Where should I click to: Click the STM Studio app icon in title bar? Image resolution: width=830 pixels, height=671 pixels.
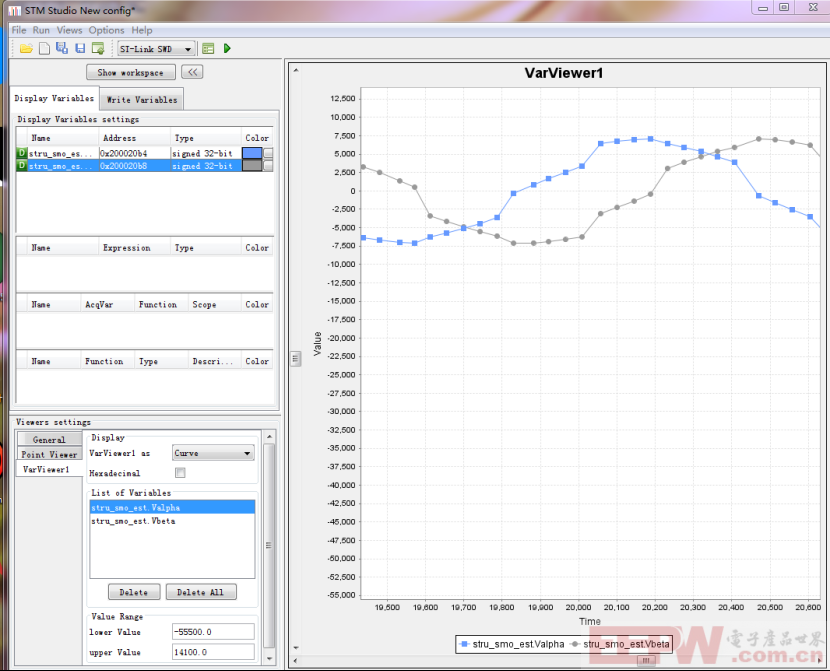coord(15,11)
